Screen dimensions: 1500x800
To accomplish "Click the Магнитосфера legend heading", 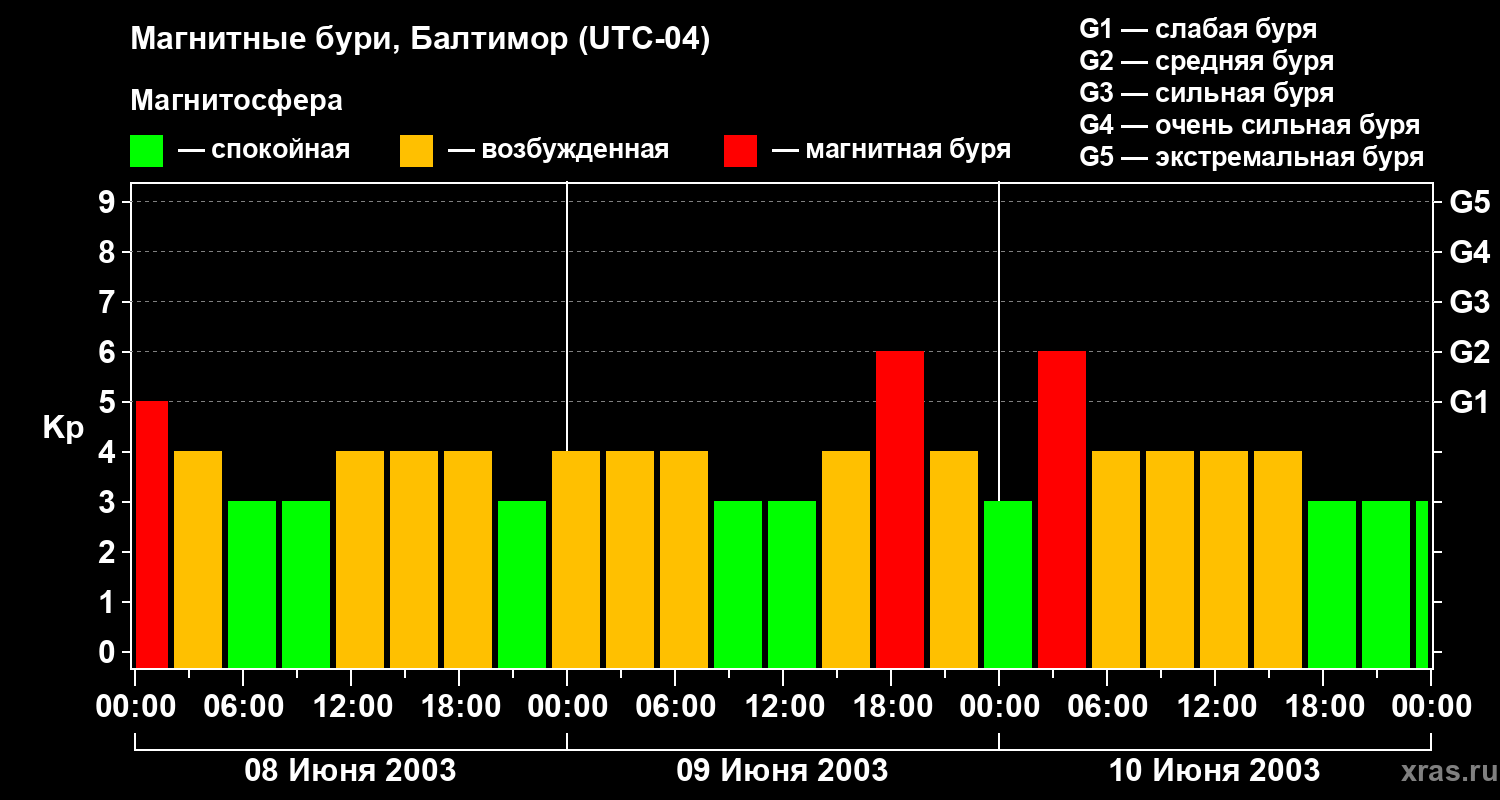I will [236, 101].
